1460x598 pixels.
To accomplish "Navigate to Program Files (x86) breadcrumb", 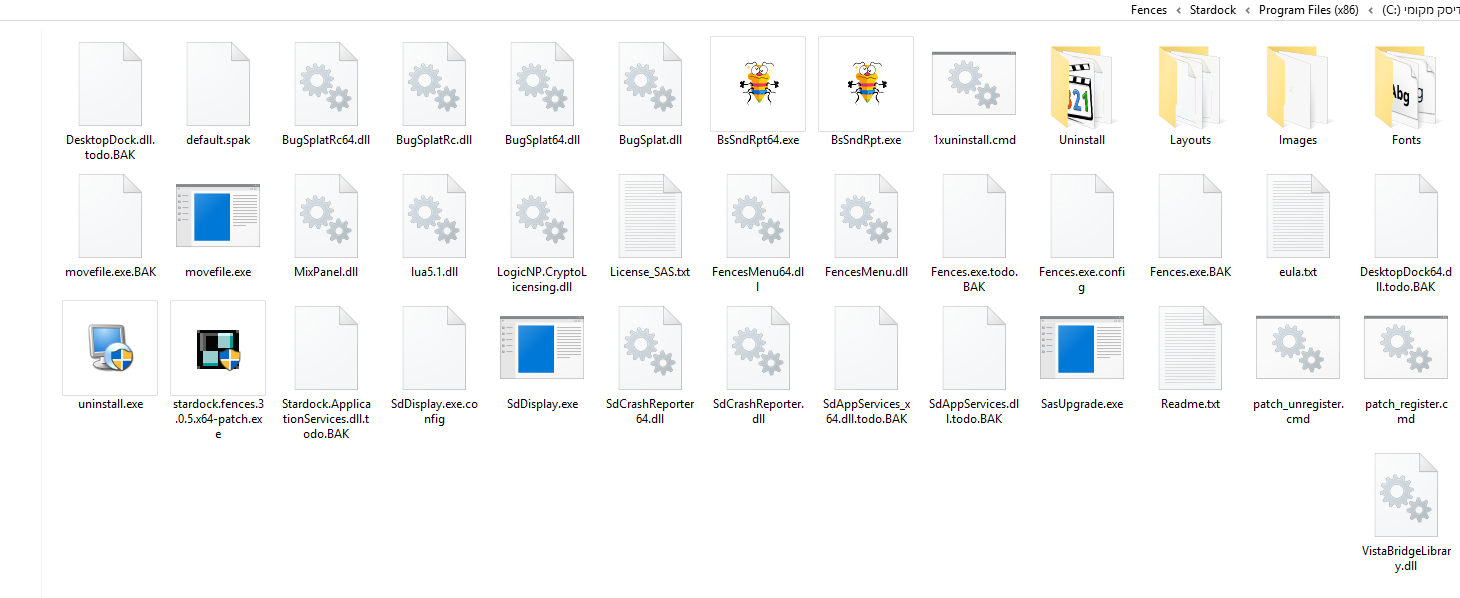I will (x=1308, y=10).
